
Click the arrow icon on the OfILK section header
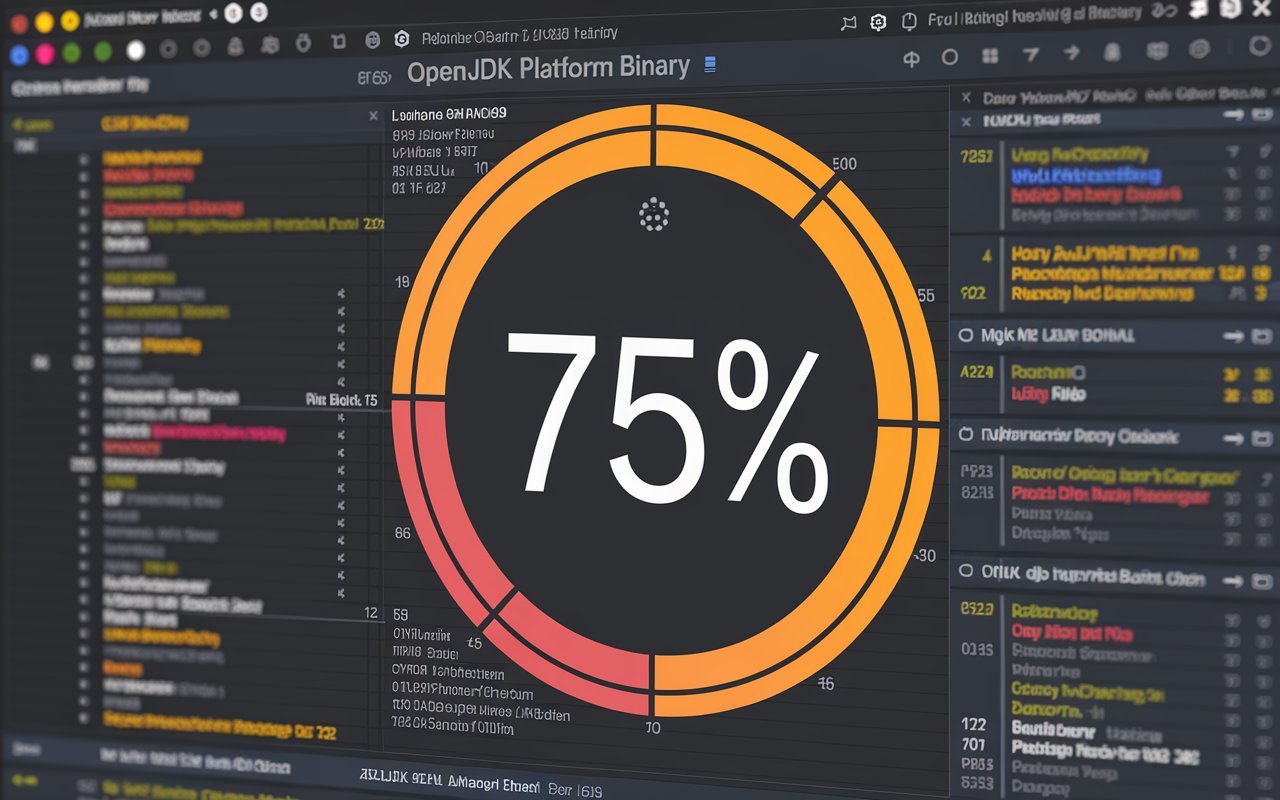click(1232, 580)
